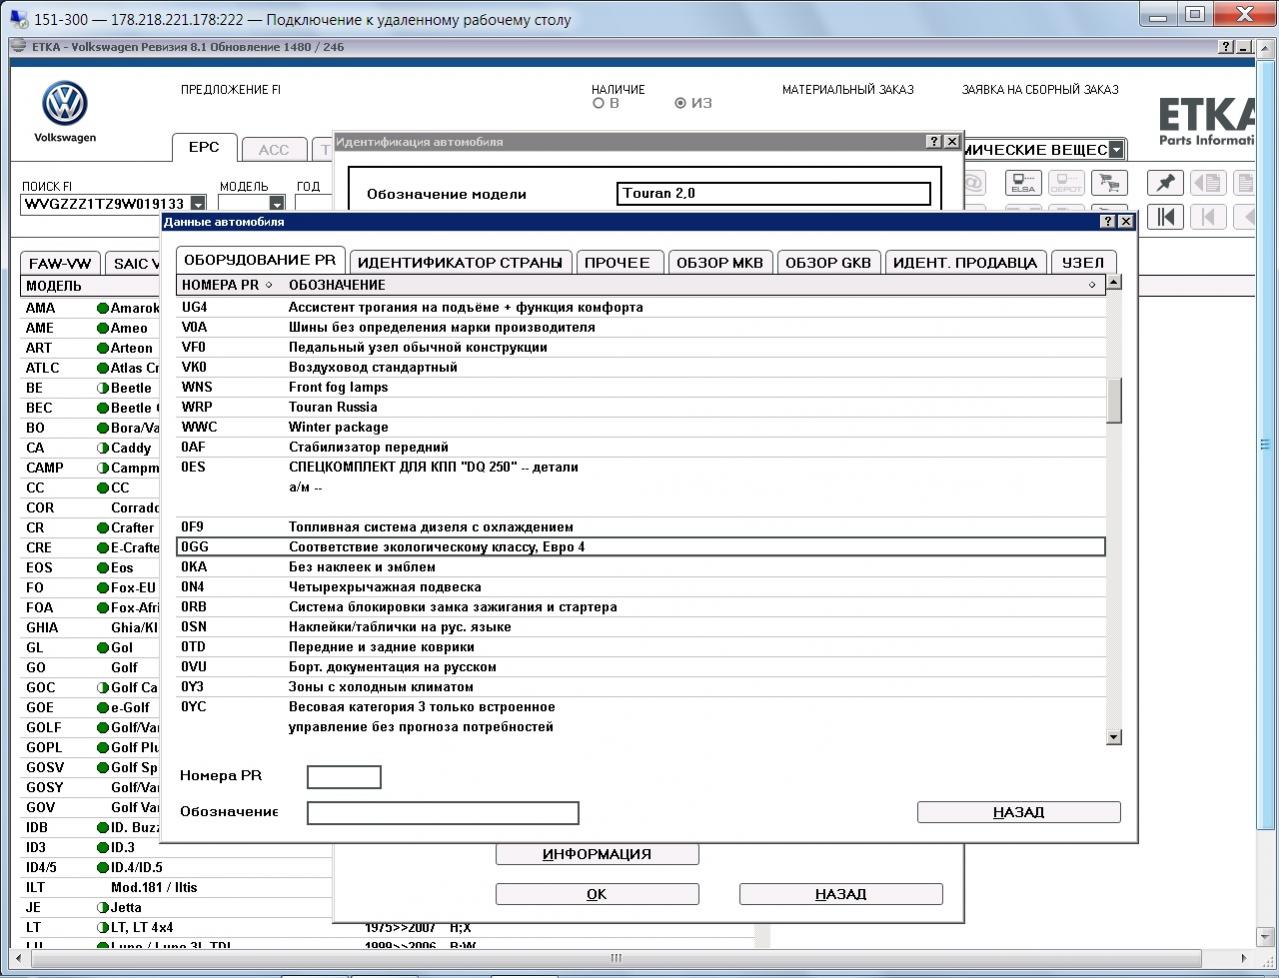Image resolution: width=1279 pixels, height=978 pixels.
Task: Open the ПОИСК FI dropdown arrow
Action: click(198, 204)
